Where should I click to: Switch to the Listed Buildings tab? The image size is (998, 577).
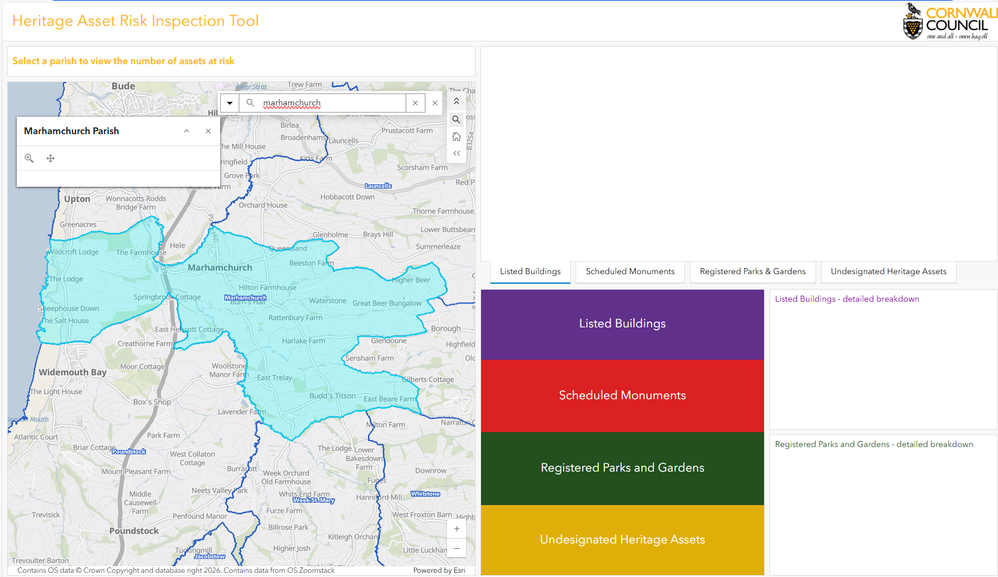pyautogui.click(x=530, y=272)
